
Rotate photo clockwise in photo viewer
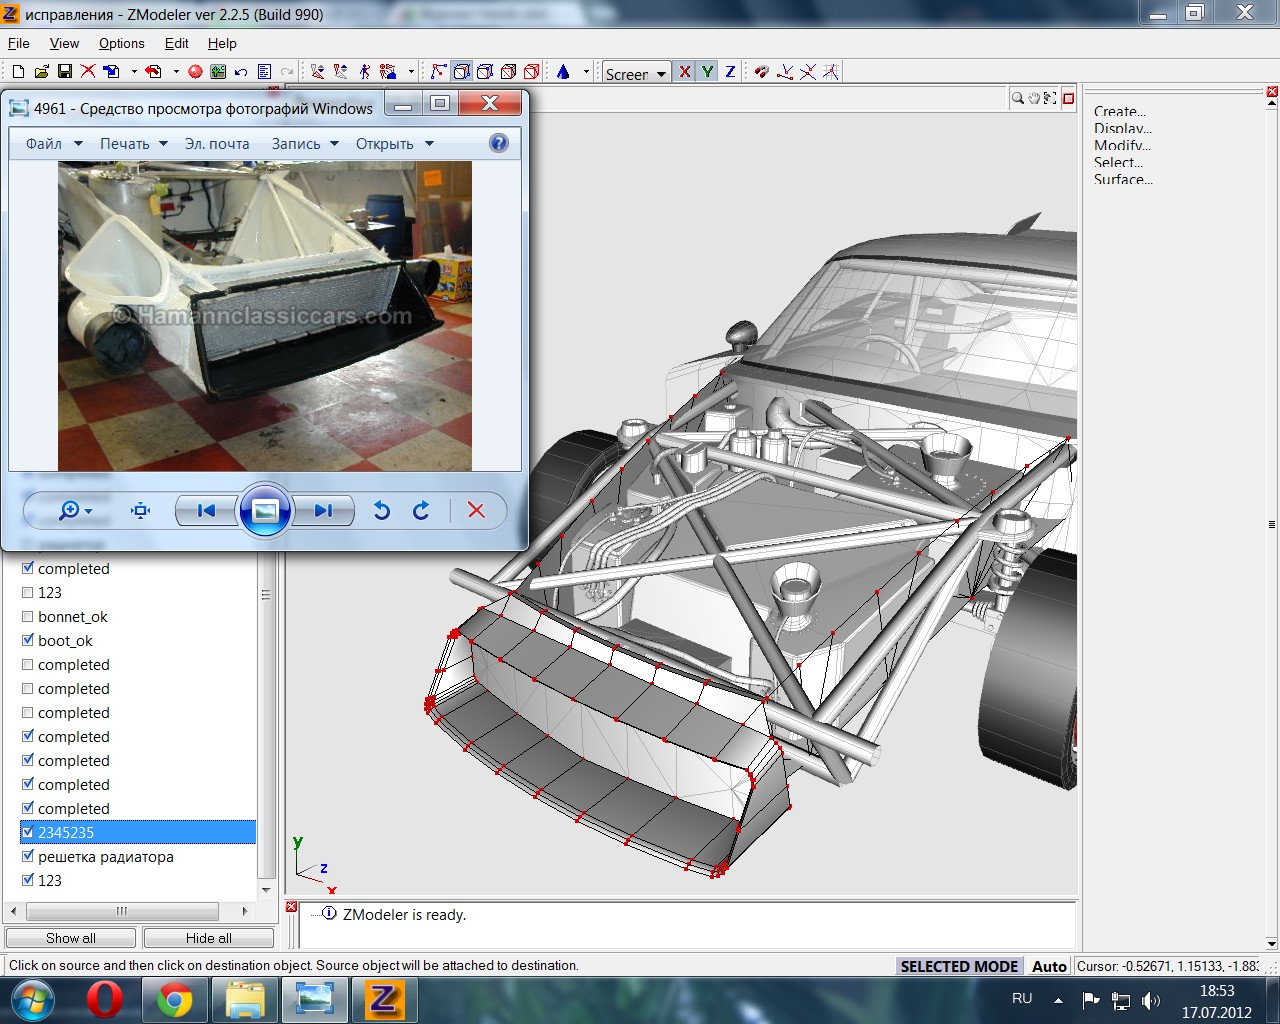[421, 511]
